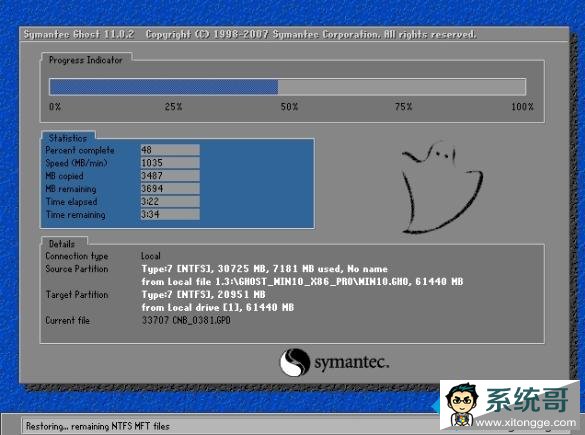
Task: Click the Symantec Ghost 11.0.2 title text
Action: (x=79, y=34)
